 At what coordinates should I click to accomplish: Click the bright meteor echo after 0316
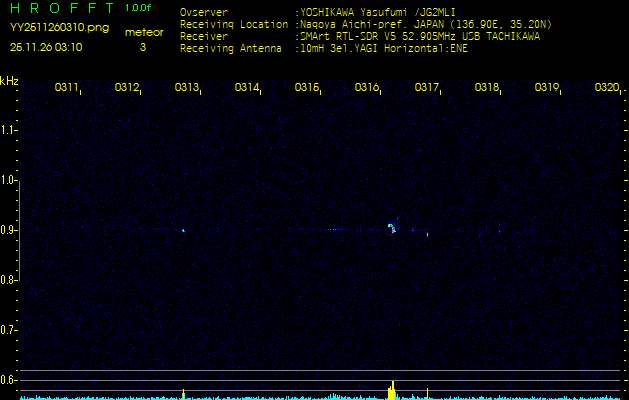coord(392,228)
